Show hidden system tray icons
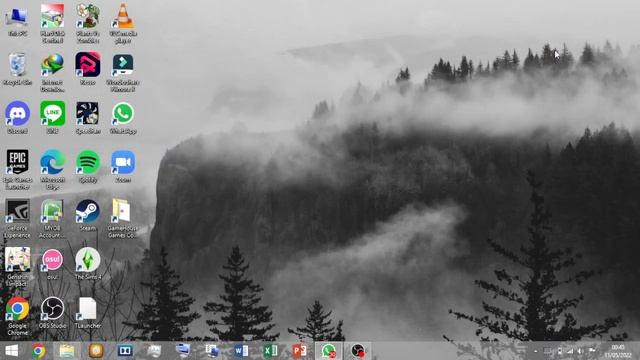 tap(536, 351)
